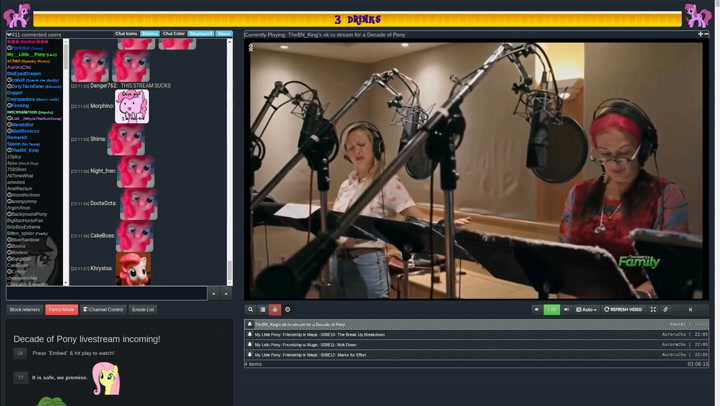Click the playlist list view icon
This screenshot has width=720, height=406.
(x=263, y=310)
